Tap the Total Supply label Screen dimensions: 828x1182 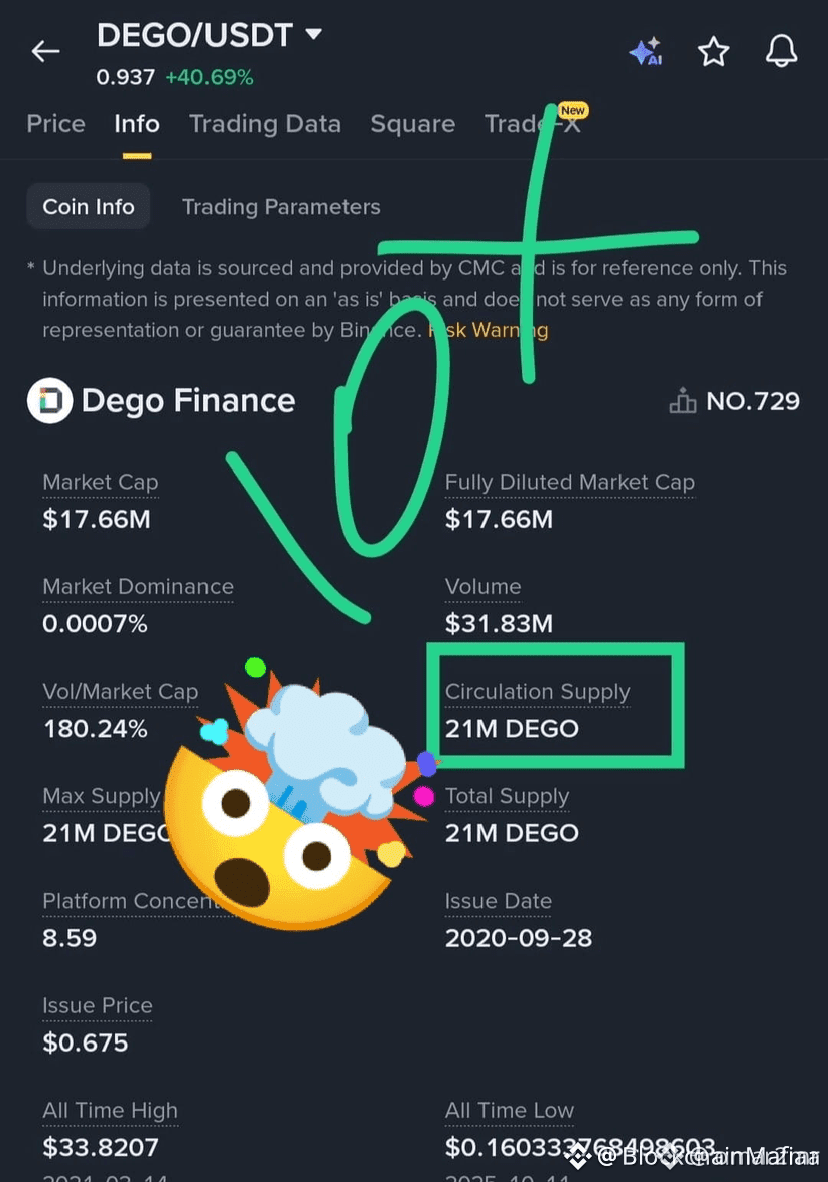[507, 796]
